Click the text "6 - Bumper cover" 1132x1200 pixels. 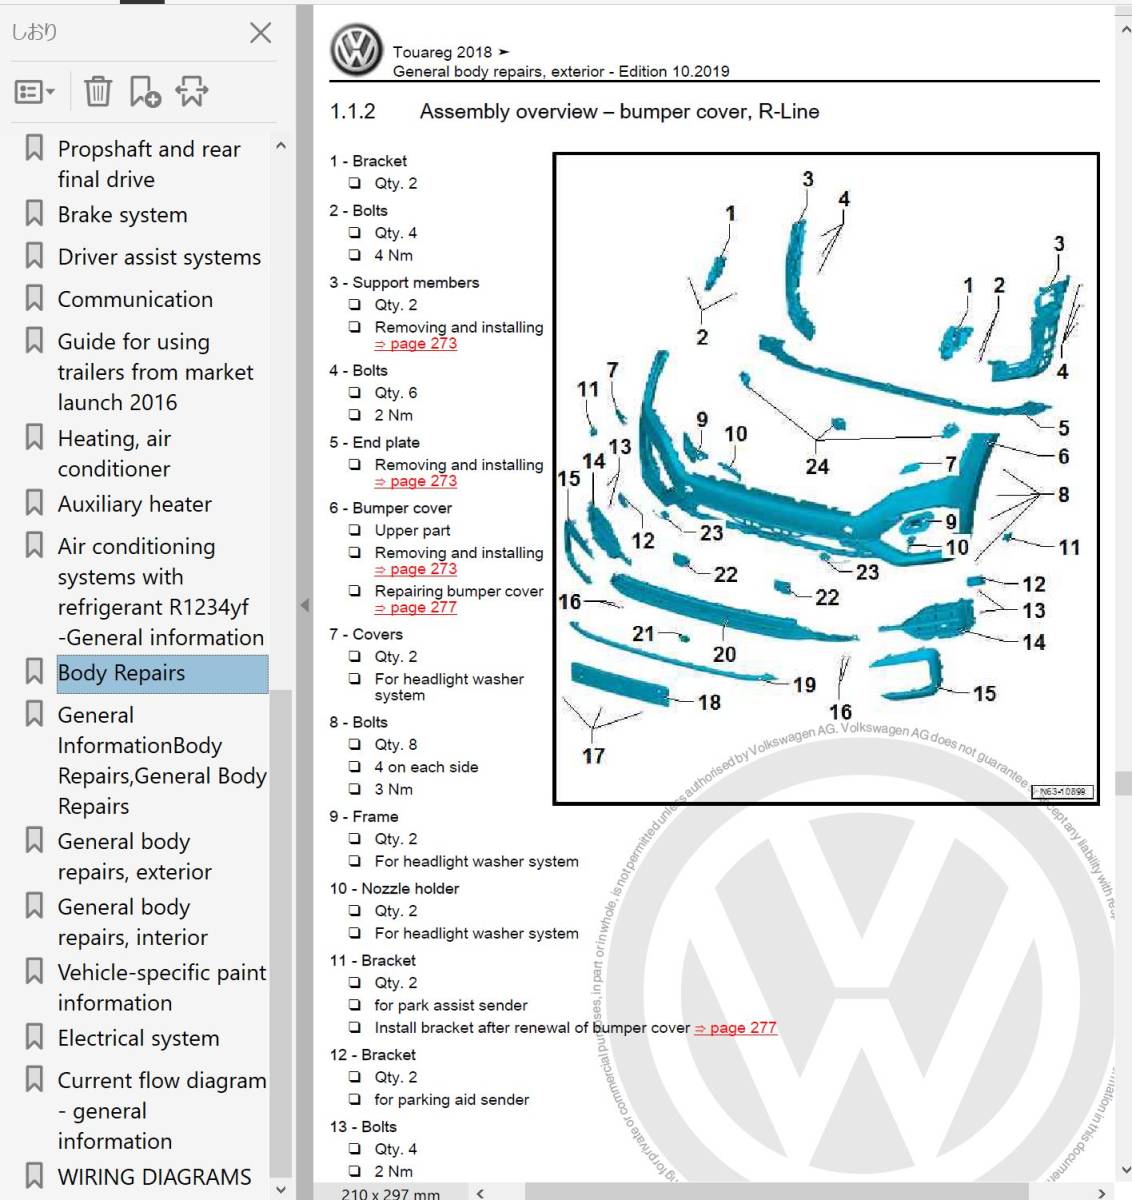(391, 508)
